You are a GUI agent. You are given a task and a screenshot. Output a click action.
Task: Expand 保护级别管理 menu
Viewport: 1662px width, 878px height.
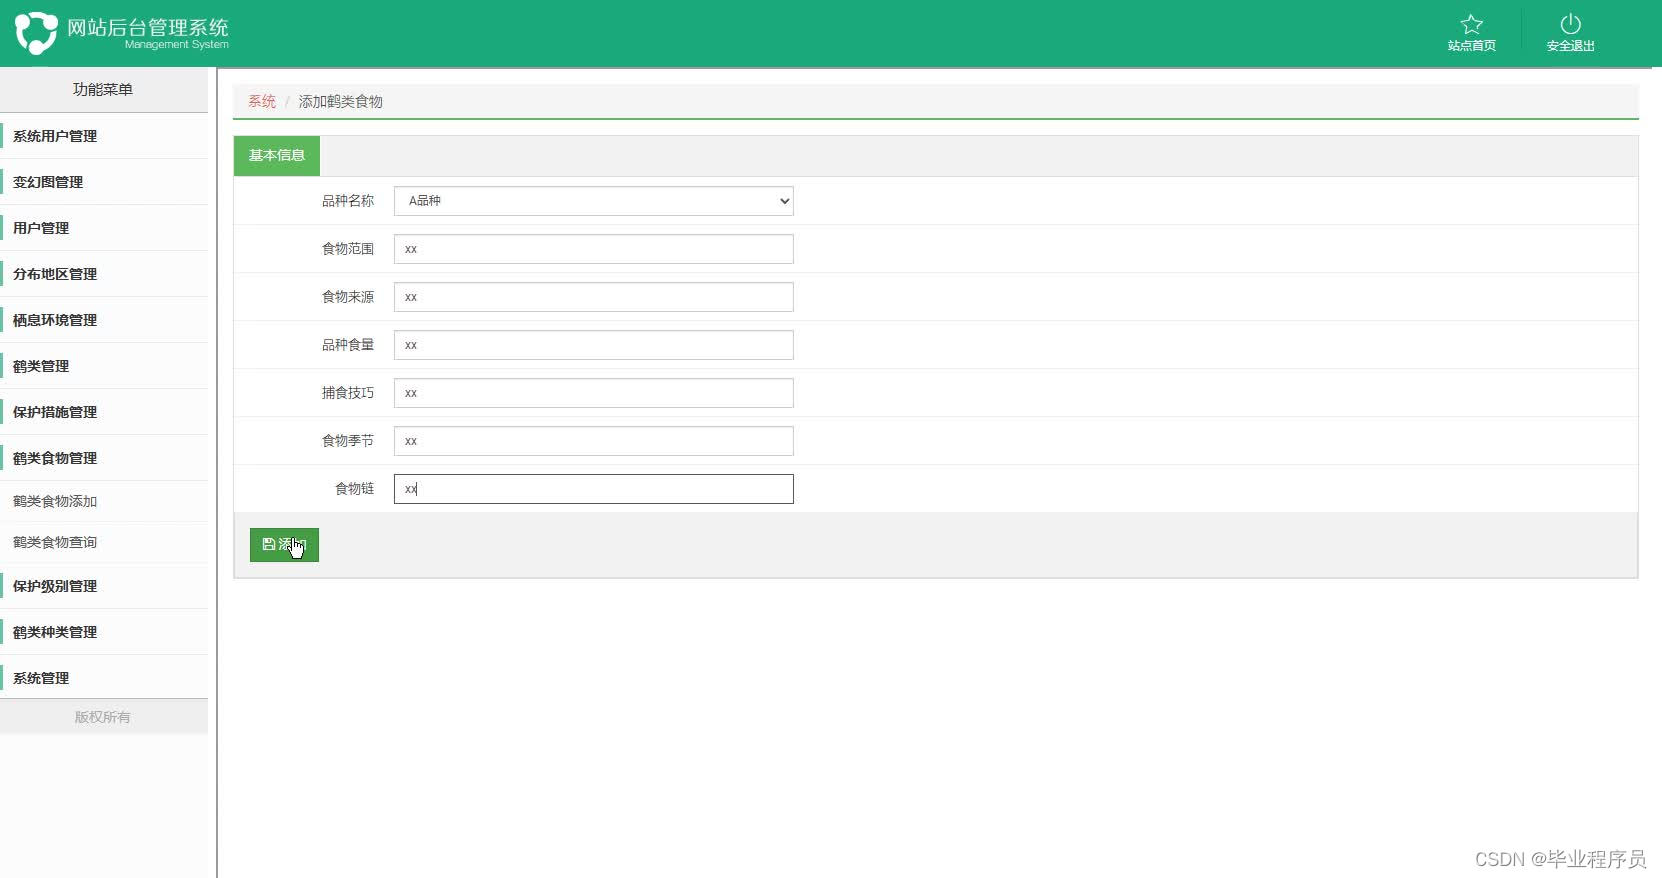[104, 586]
